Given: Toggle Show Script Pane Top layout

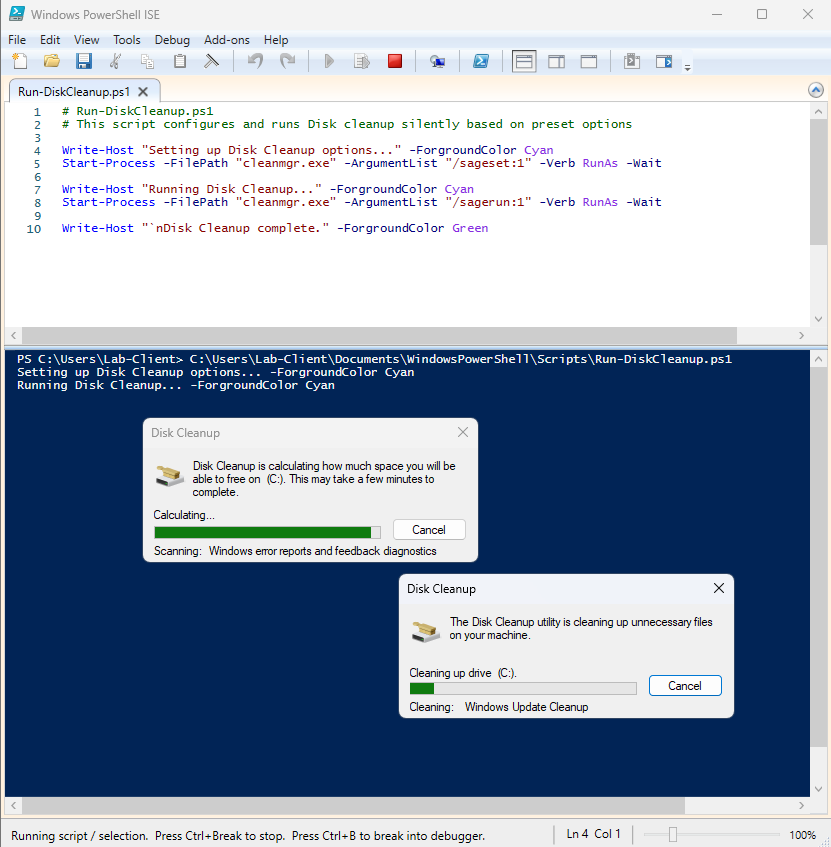Looking at the screenshot, I should click(x=523, y=61).
